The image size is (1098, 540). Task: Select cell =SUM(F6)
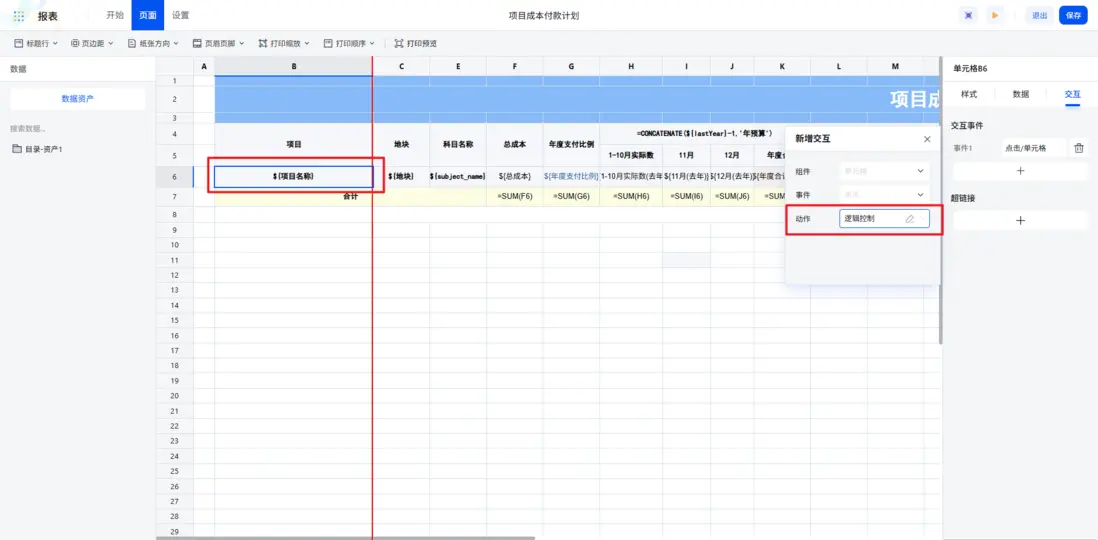pyautogui.click(x=515, y=196)
